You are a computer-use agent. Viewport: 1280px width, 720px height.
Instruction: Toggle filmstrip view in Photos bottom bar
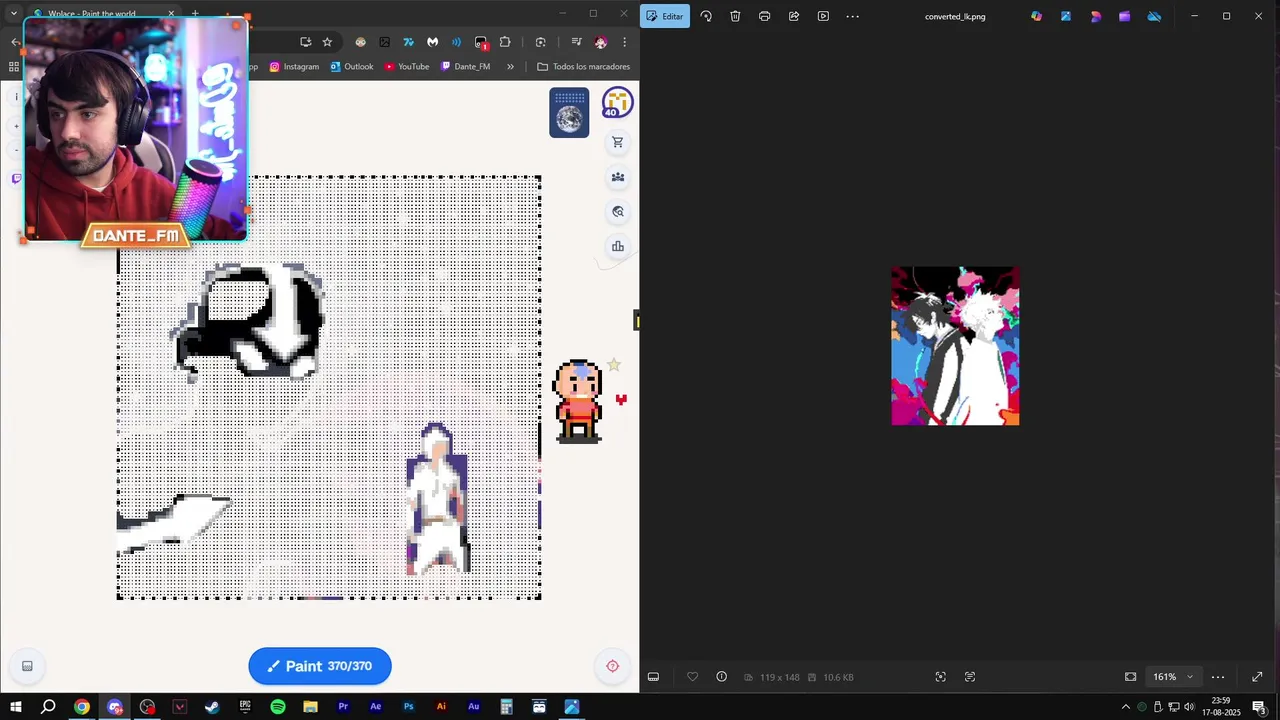pyautogui.click(x=653, y=677)
